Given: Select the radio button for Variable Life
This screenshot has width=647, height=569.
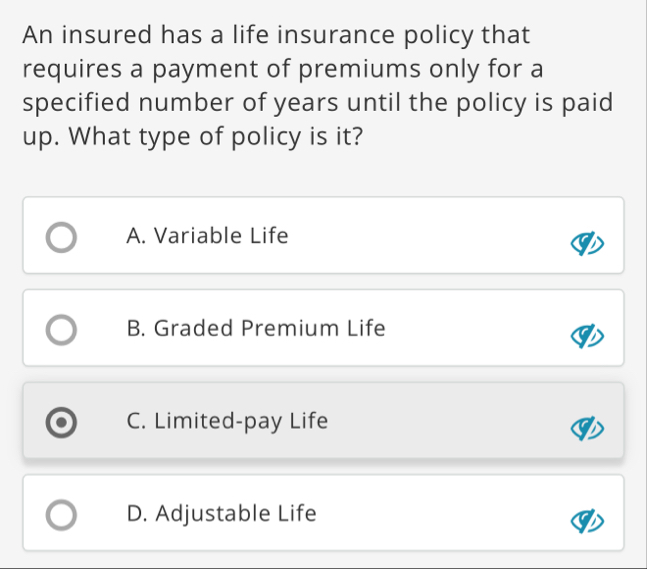Looking at the screenshot, I should coord(62,240).
